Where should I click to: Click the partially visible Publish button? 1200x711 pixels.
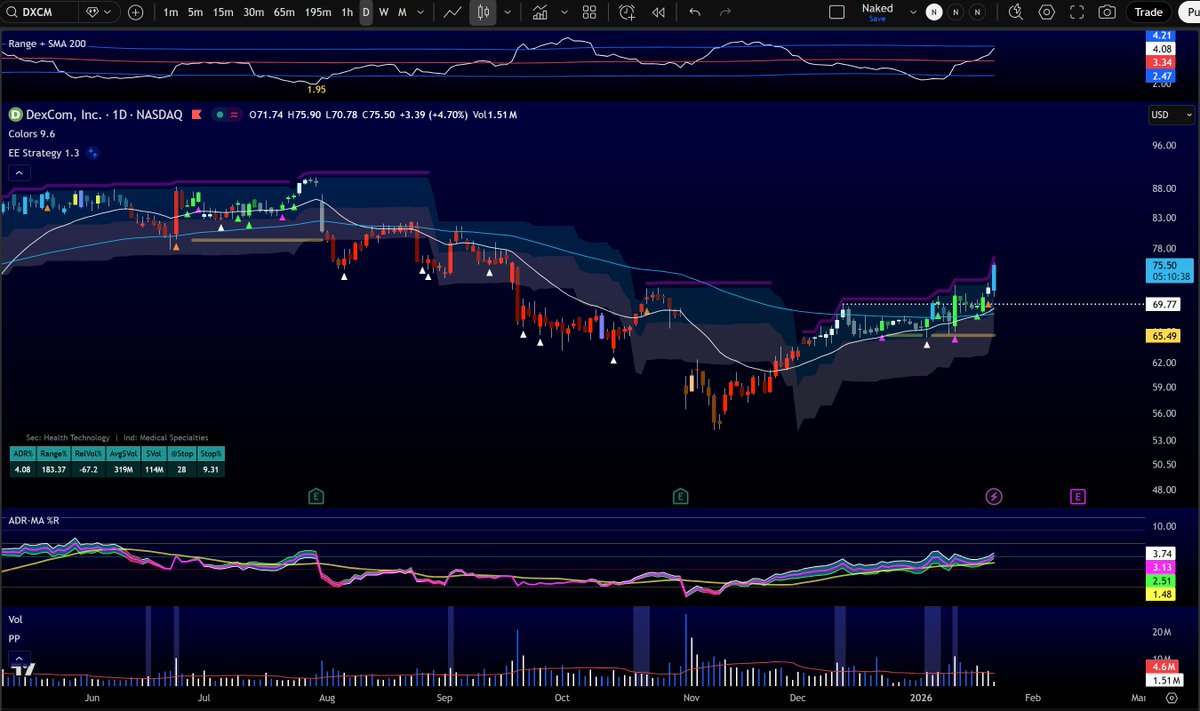[x=1189, y=12]
